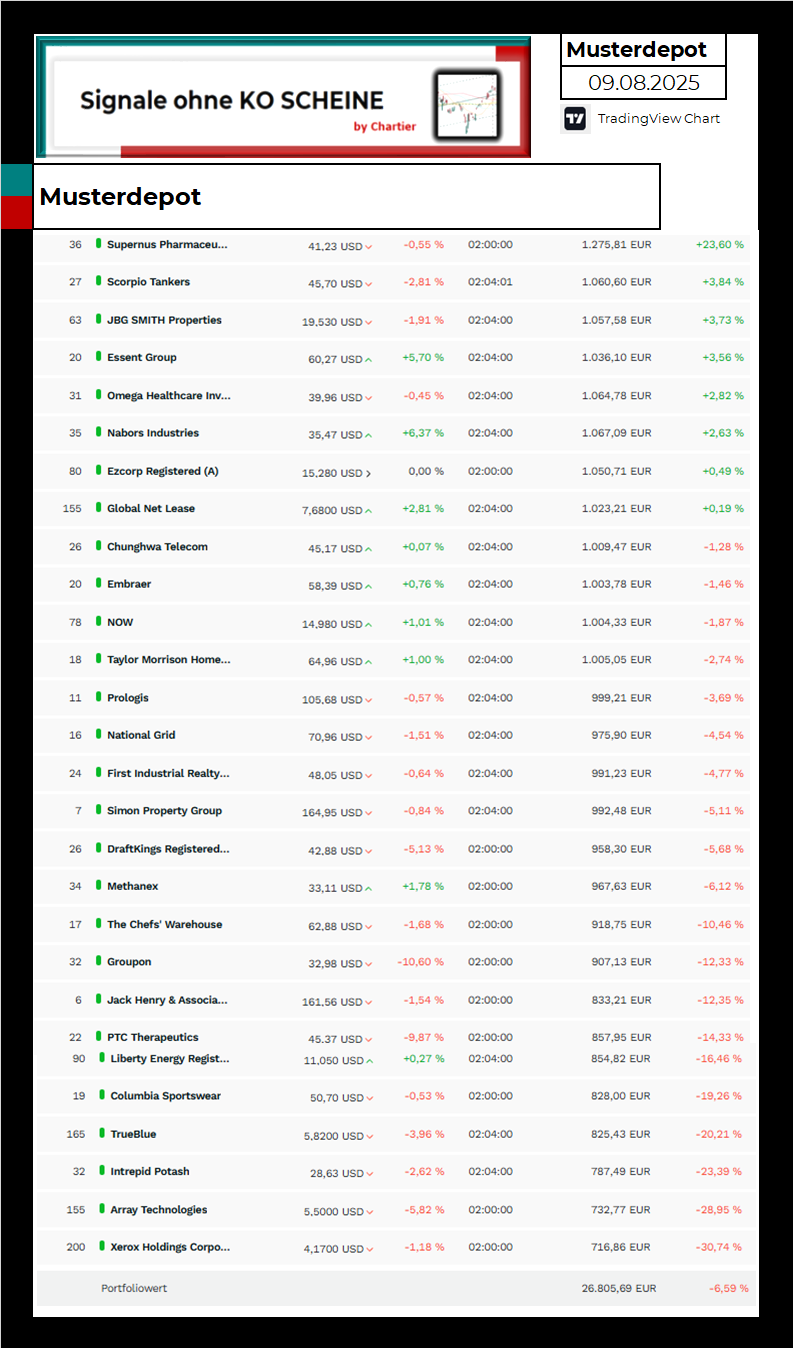Open JBG SMITH Properties entry

tap(393, 320)
